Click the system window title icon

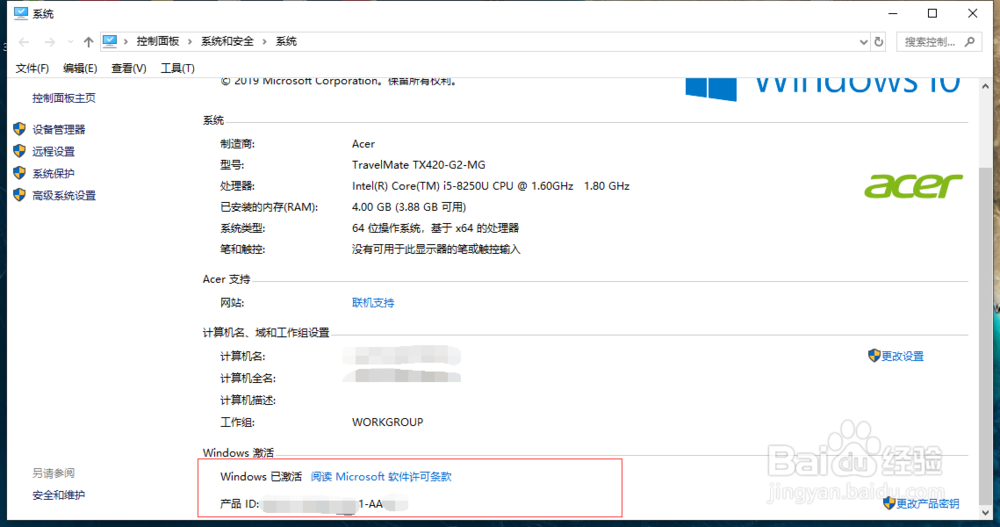click(21, 13)
